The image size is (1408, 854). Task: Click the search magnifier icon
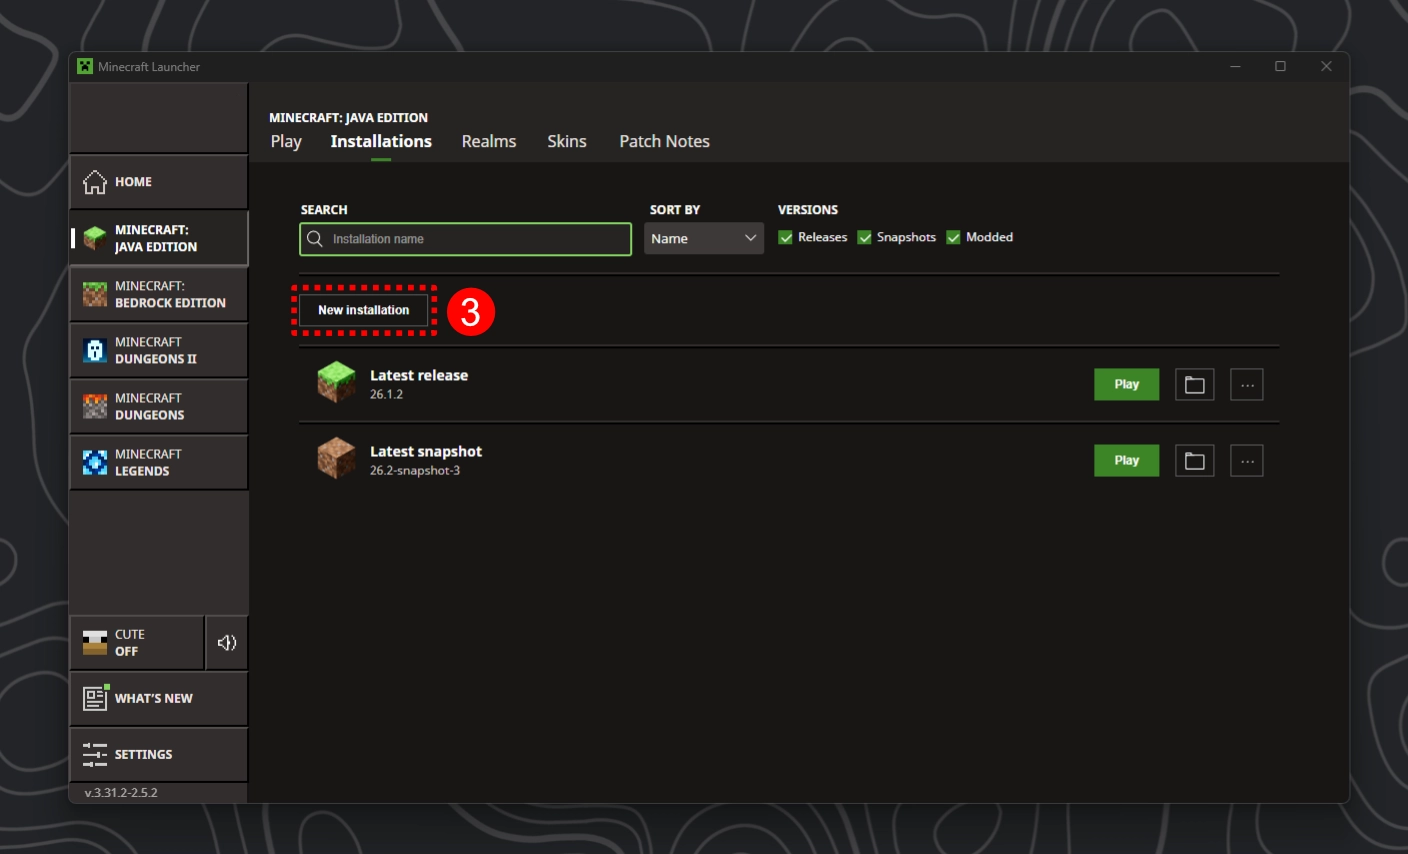tap(314, 239)
